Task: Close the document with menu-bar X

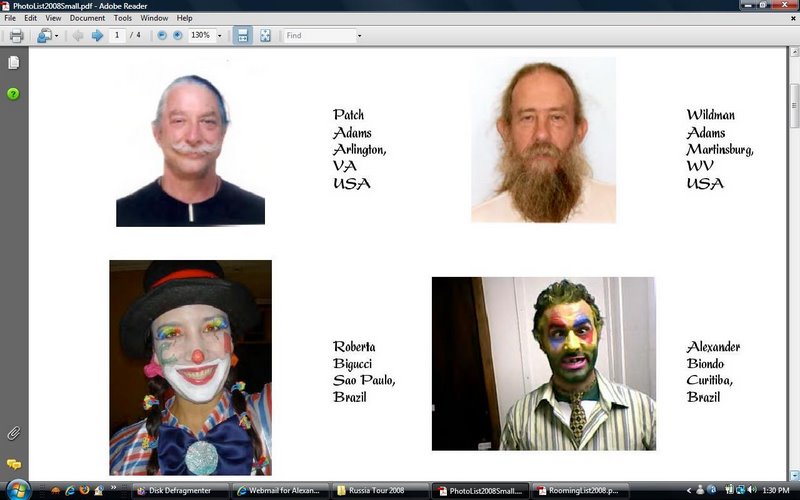Action: pyautogui.click(x=793, y=18)
